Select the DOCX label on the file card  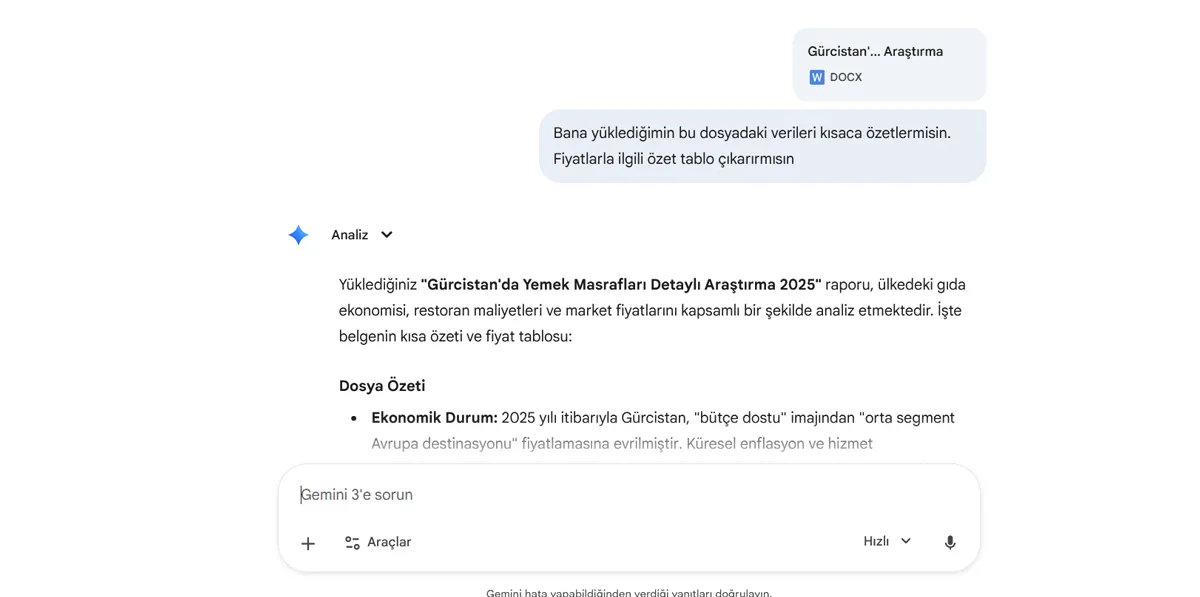coord(845,76)
